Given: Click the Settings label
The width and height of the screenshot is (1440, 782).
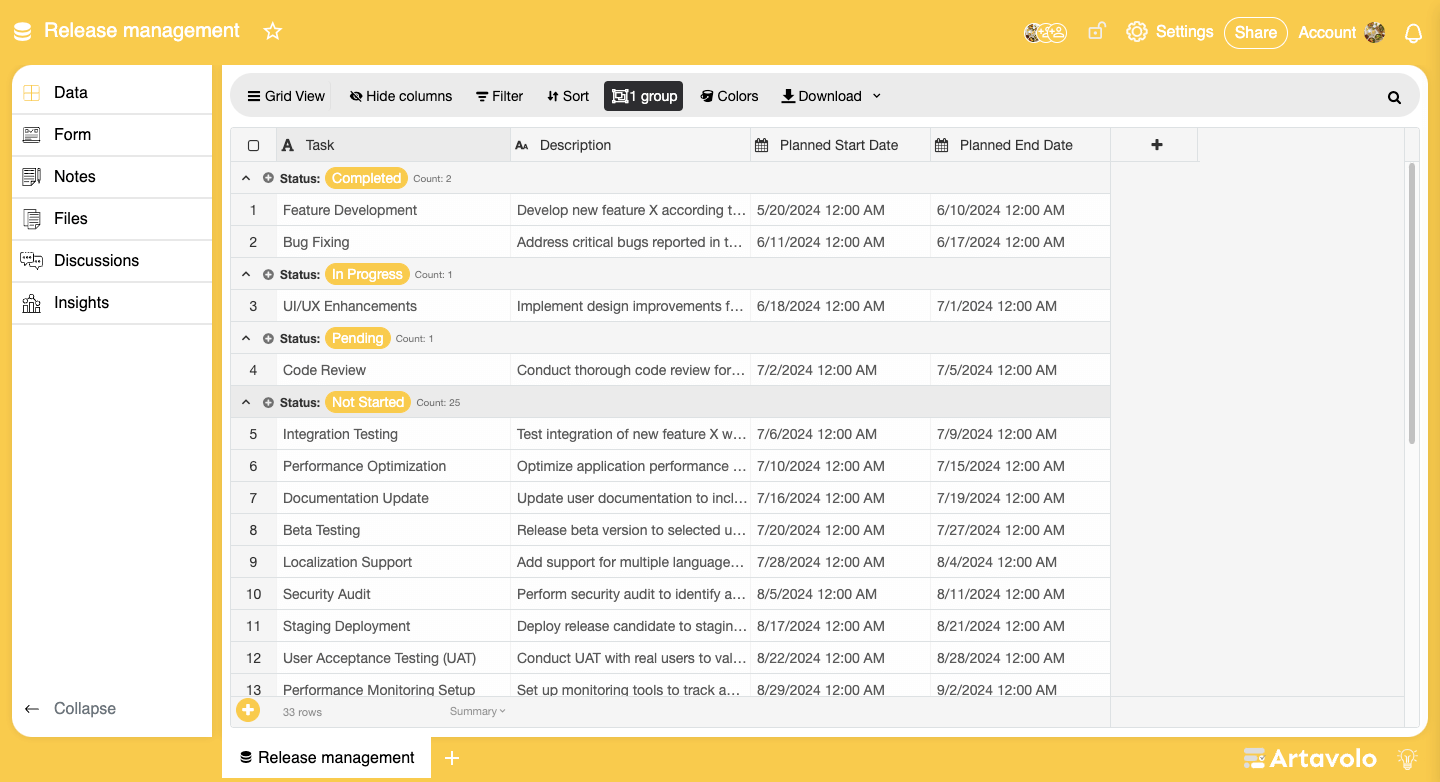Looking at the screenshot, I should pyautogui.click(x=1184, y=32).
